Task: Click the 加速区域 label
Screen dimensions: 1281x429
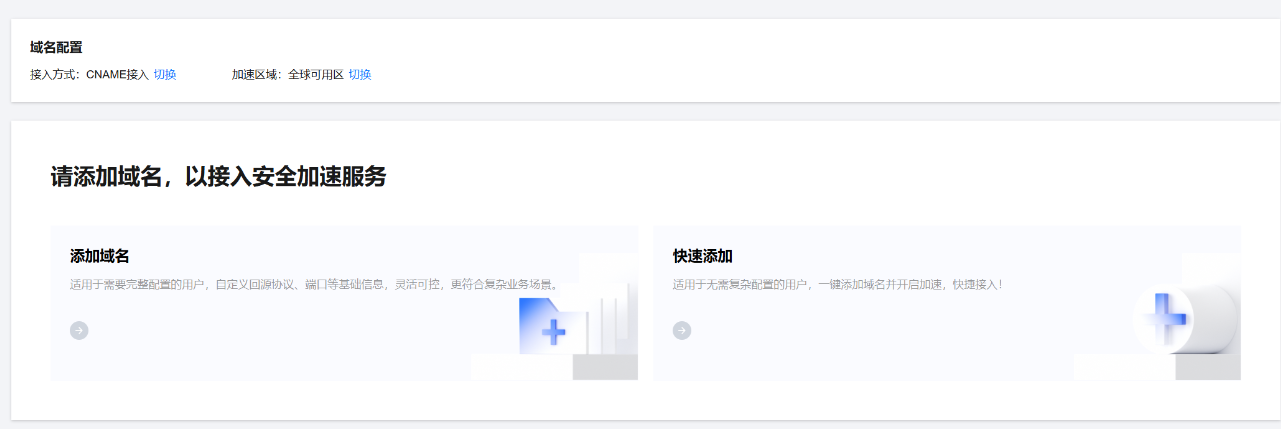Action: tap(259, 75)
